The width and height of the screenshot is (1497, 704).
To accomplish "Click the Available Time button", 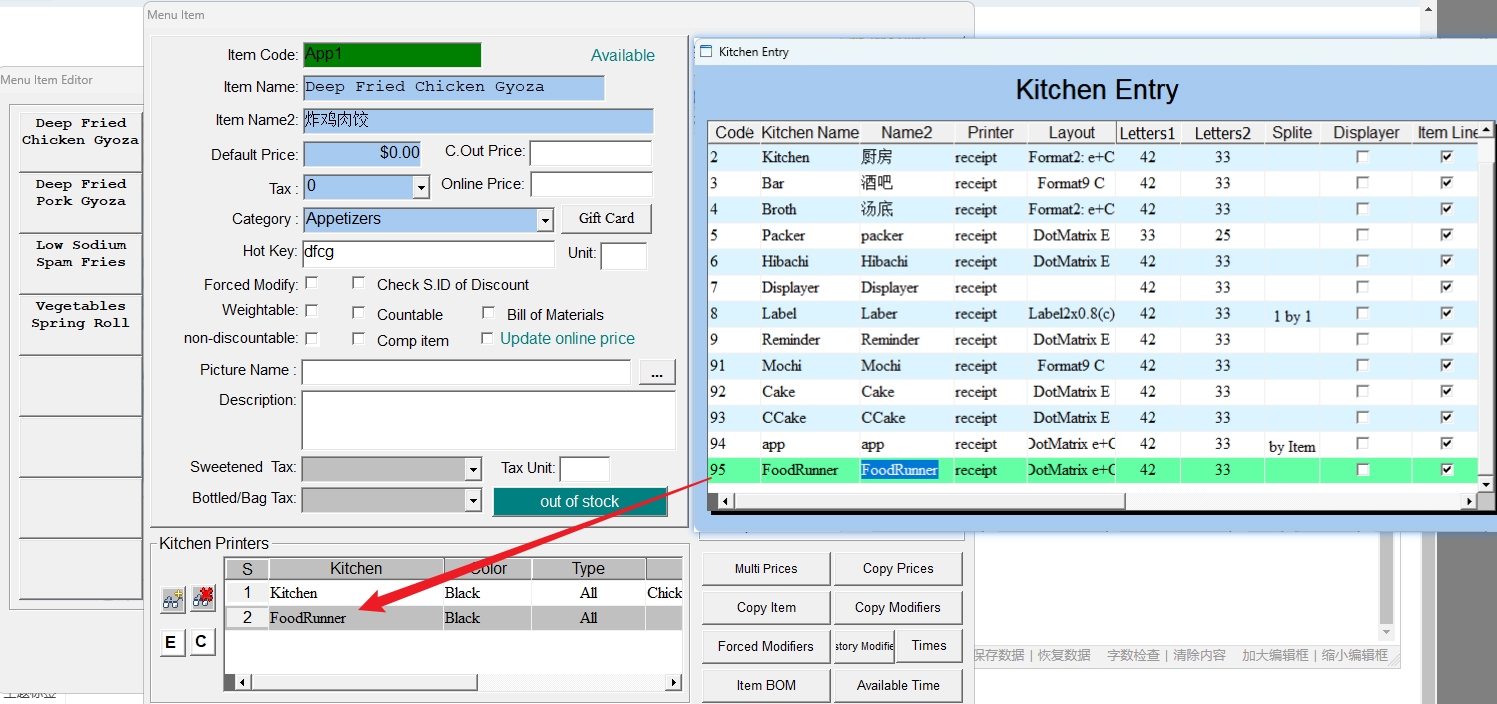I will tap(898, 685).
